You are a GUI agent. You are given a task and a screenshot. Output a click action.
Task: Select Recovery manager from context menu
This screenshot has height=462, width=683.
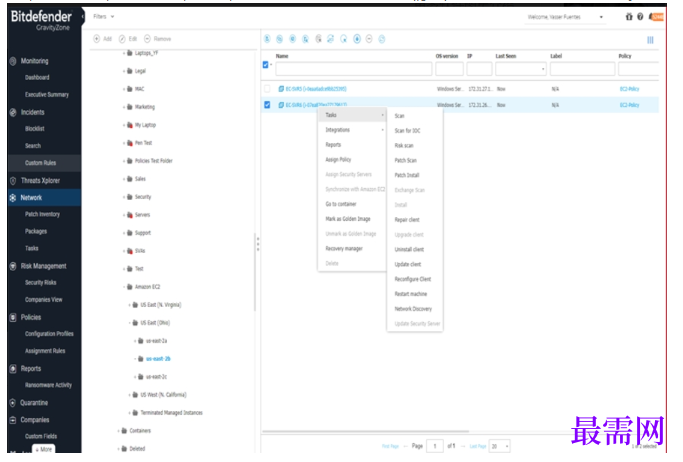click(344, 249)
